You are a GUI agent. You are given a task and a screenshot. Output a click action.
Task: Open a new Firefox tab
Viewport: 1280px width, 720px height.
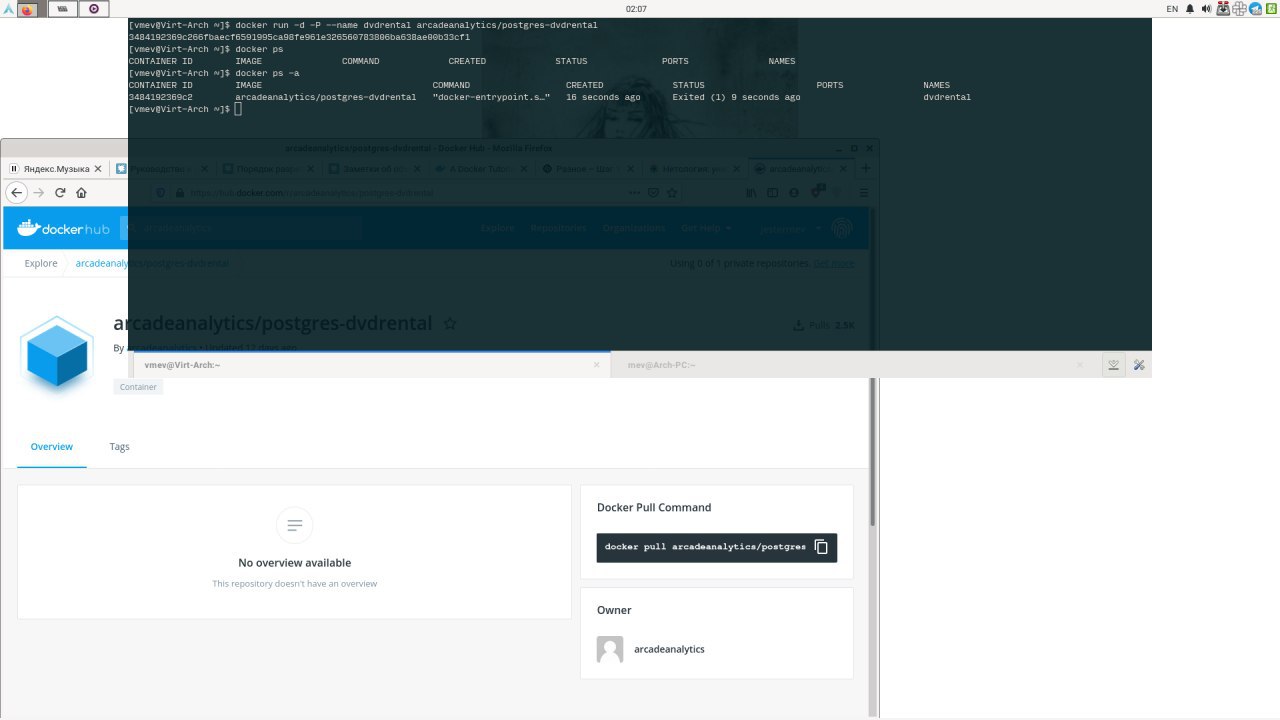click(x=866, y=169)
